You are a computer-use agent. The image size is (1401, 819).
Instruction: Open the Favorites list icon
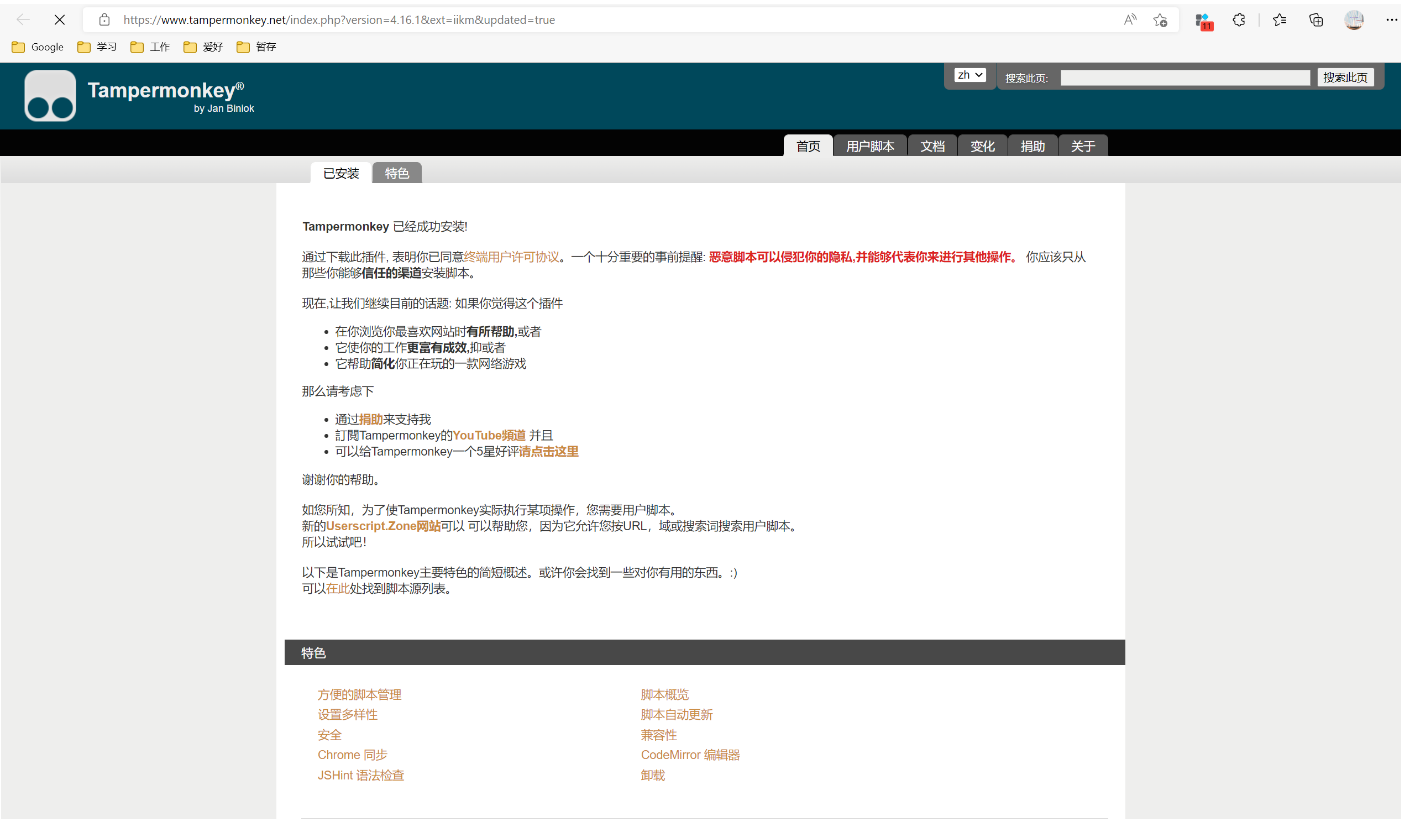[1280, 19]
